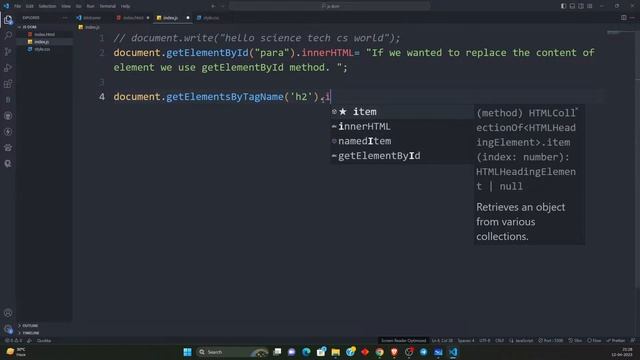Click the index.js breadcrumb
The height and width of the screenshot is (360, 640).
(89, 27)
